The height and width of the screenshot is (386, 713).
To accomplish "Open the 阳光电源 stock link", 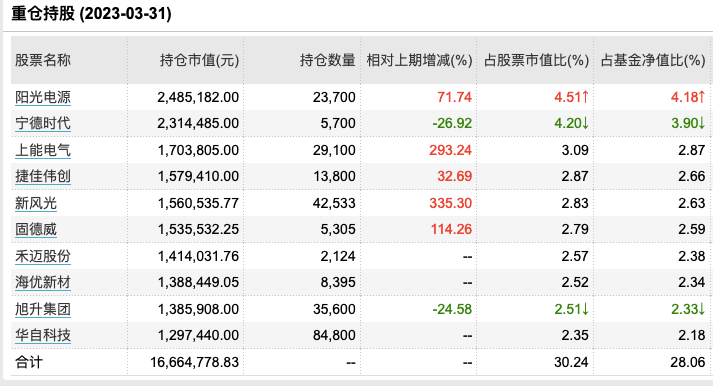I will point(43,97).
